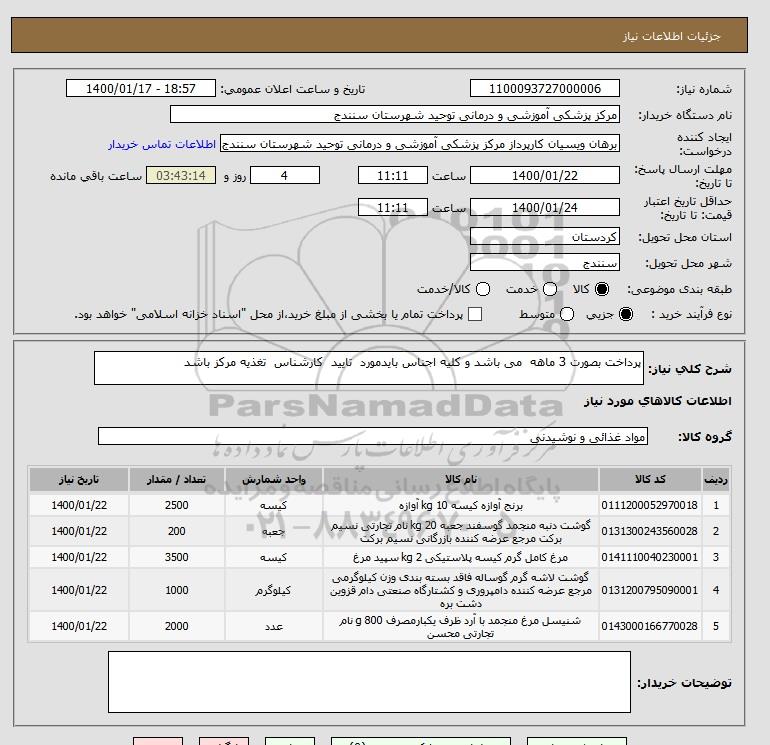Click the response deadline date 1400/01/22 field
Screen dimensions: 770x745
(545, 175)
